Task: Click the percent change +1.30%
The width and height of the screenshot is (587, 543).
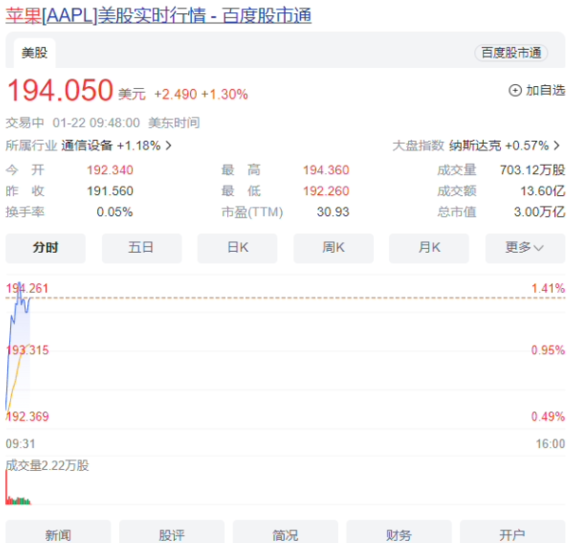Action: point(225,94)
